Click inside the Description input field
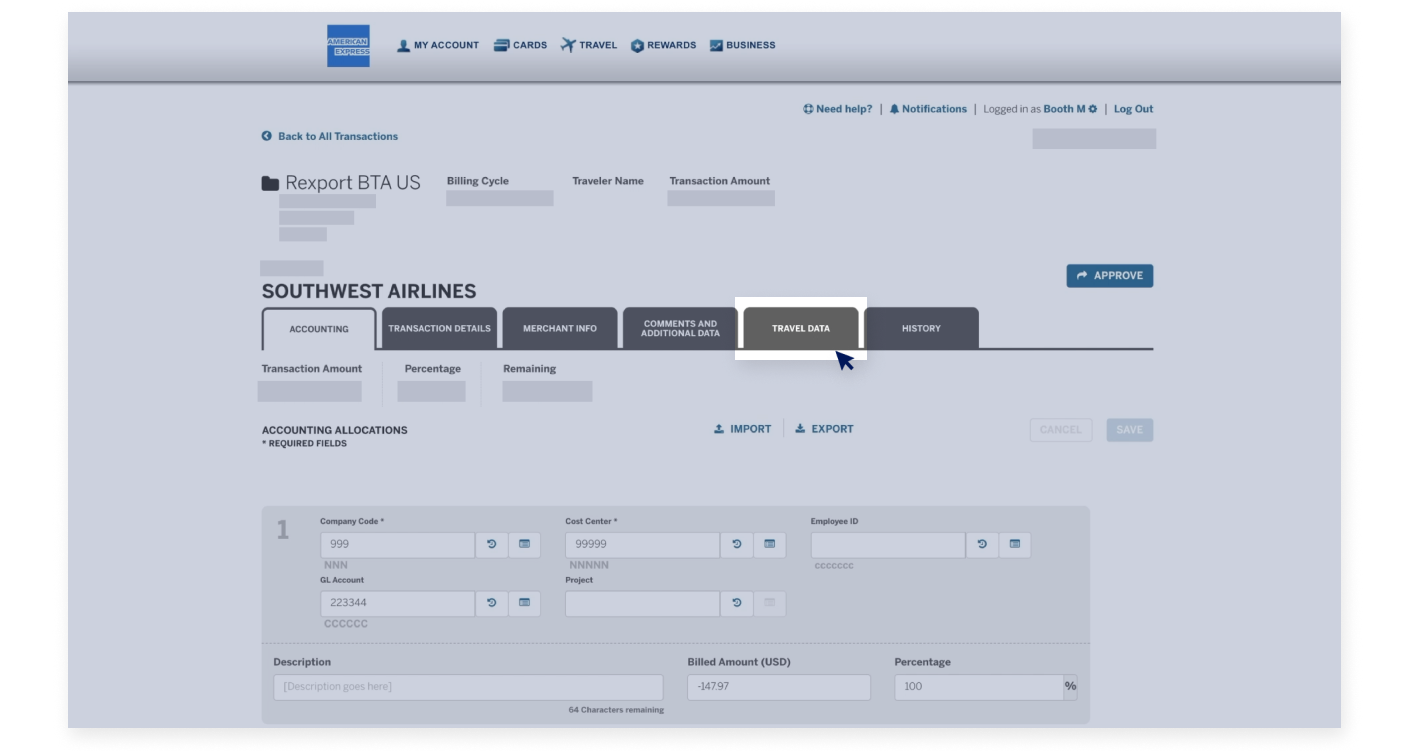Viewport: 1413px width, 751px height. (x=467, y=687)
